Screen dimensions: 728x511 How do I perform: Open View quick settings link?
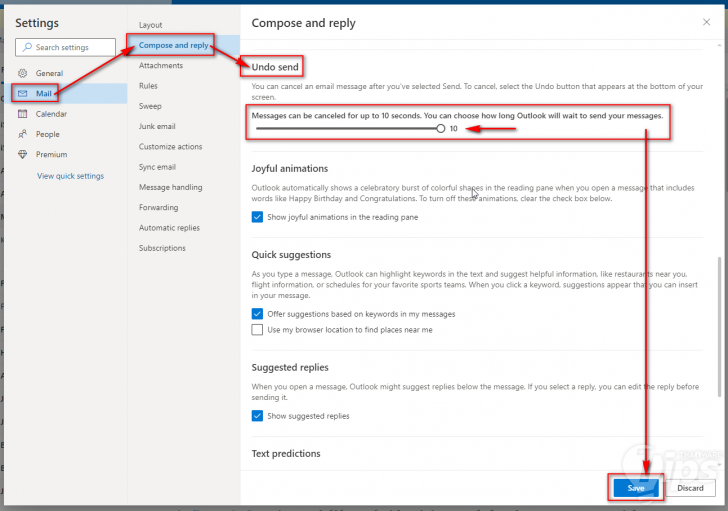click(x=71, y=176)
